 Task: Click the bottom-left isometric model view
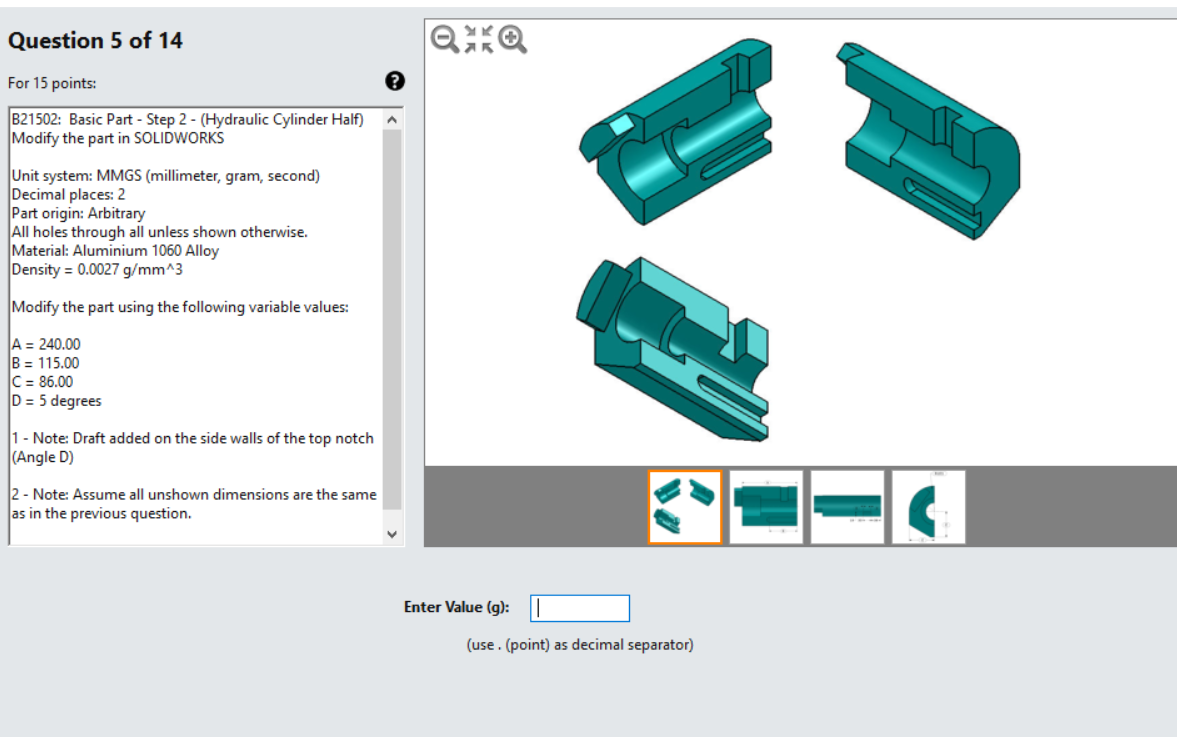(x=673, y=349)
